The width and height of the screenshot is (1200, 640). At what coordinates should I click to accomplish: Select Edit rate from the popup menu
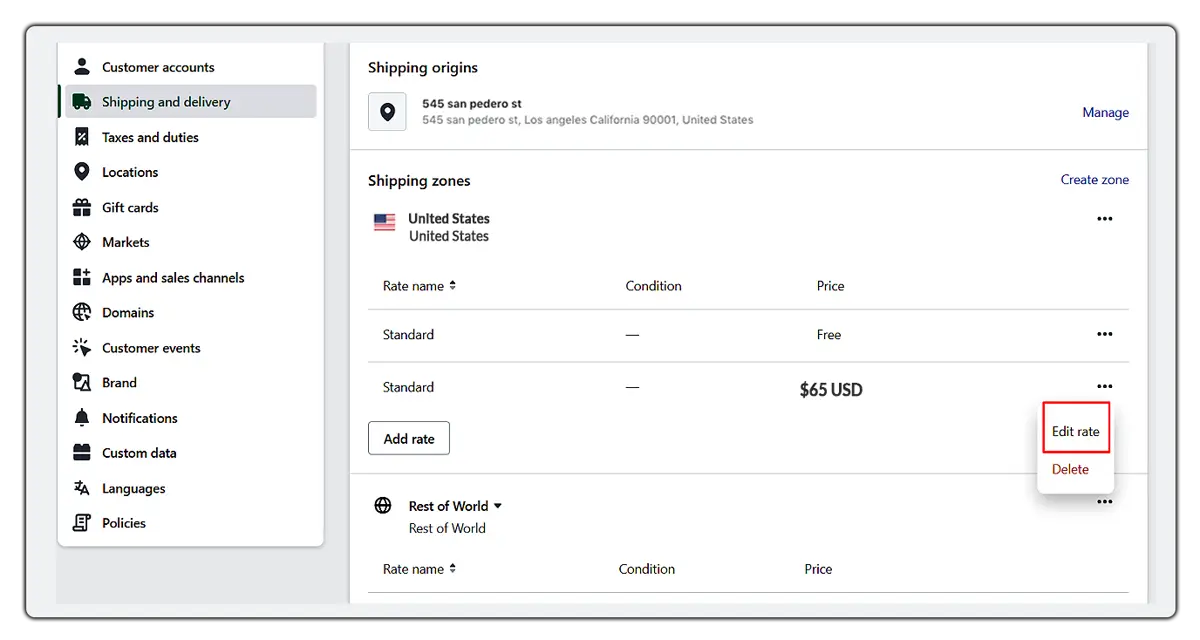pos(1076,432)
